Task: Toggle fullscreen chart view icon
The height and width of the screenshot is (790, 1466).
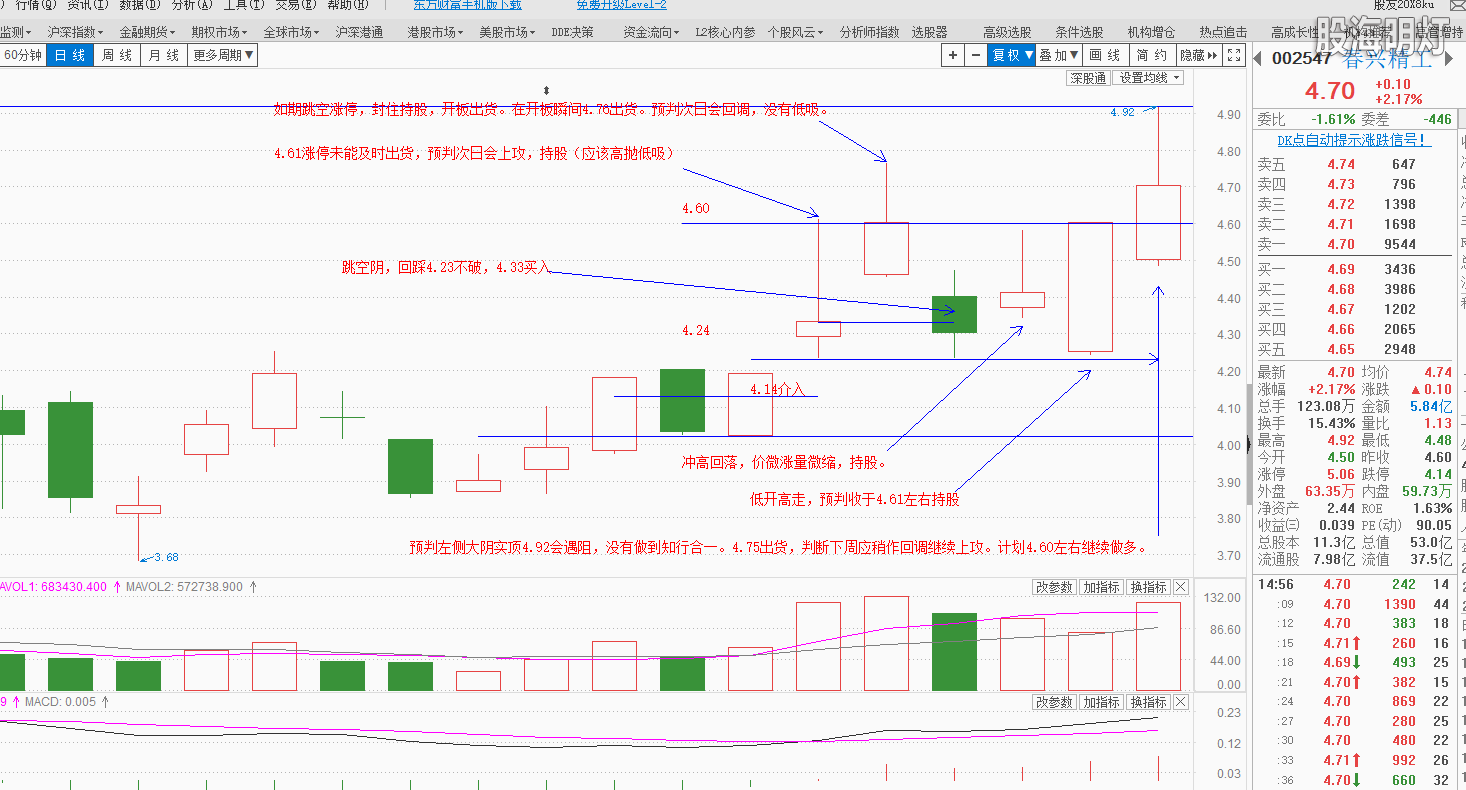Action: (x=1234, y=55)
